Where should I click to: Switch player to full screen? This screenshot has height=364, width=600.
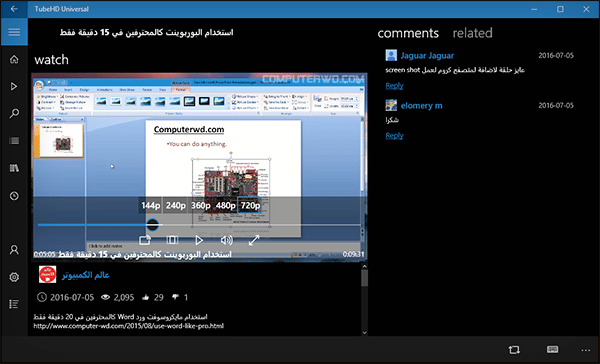click(254, 240)
